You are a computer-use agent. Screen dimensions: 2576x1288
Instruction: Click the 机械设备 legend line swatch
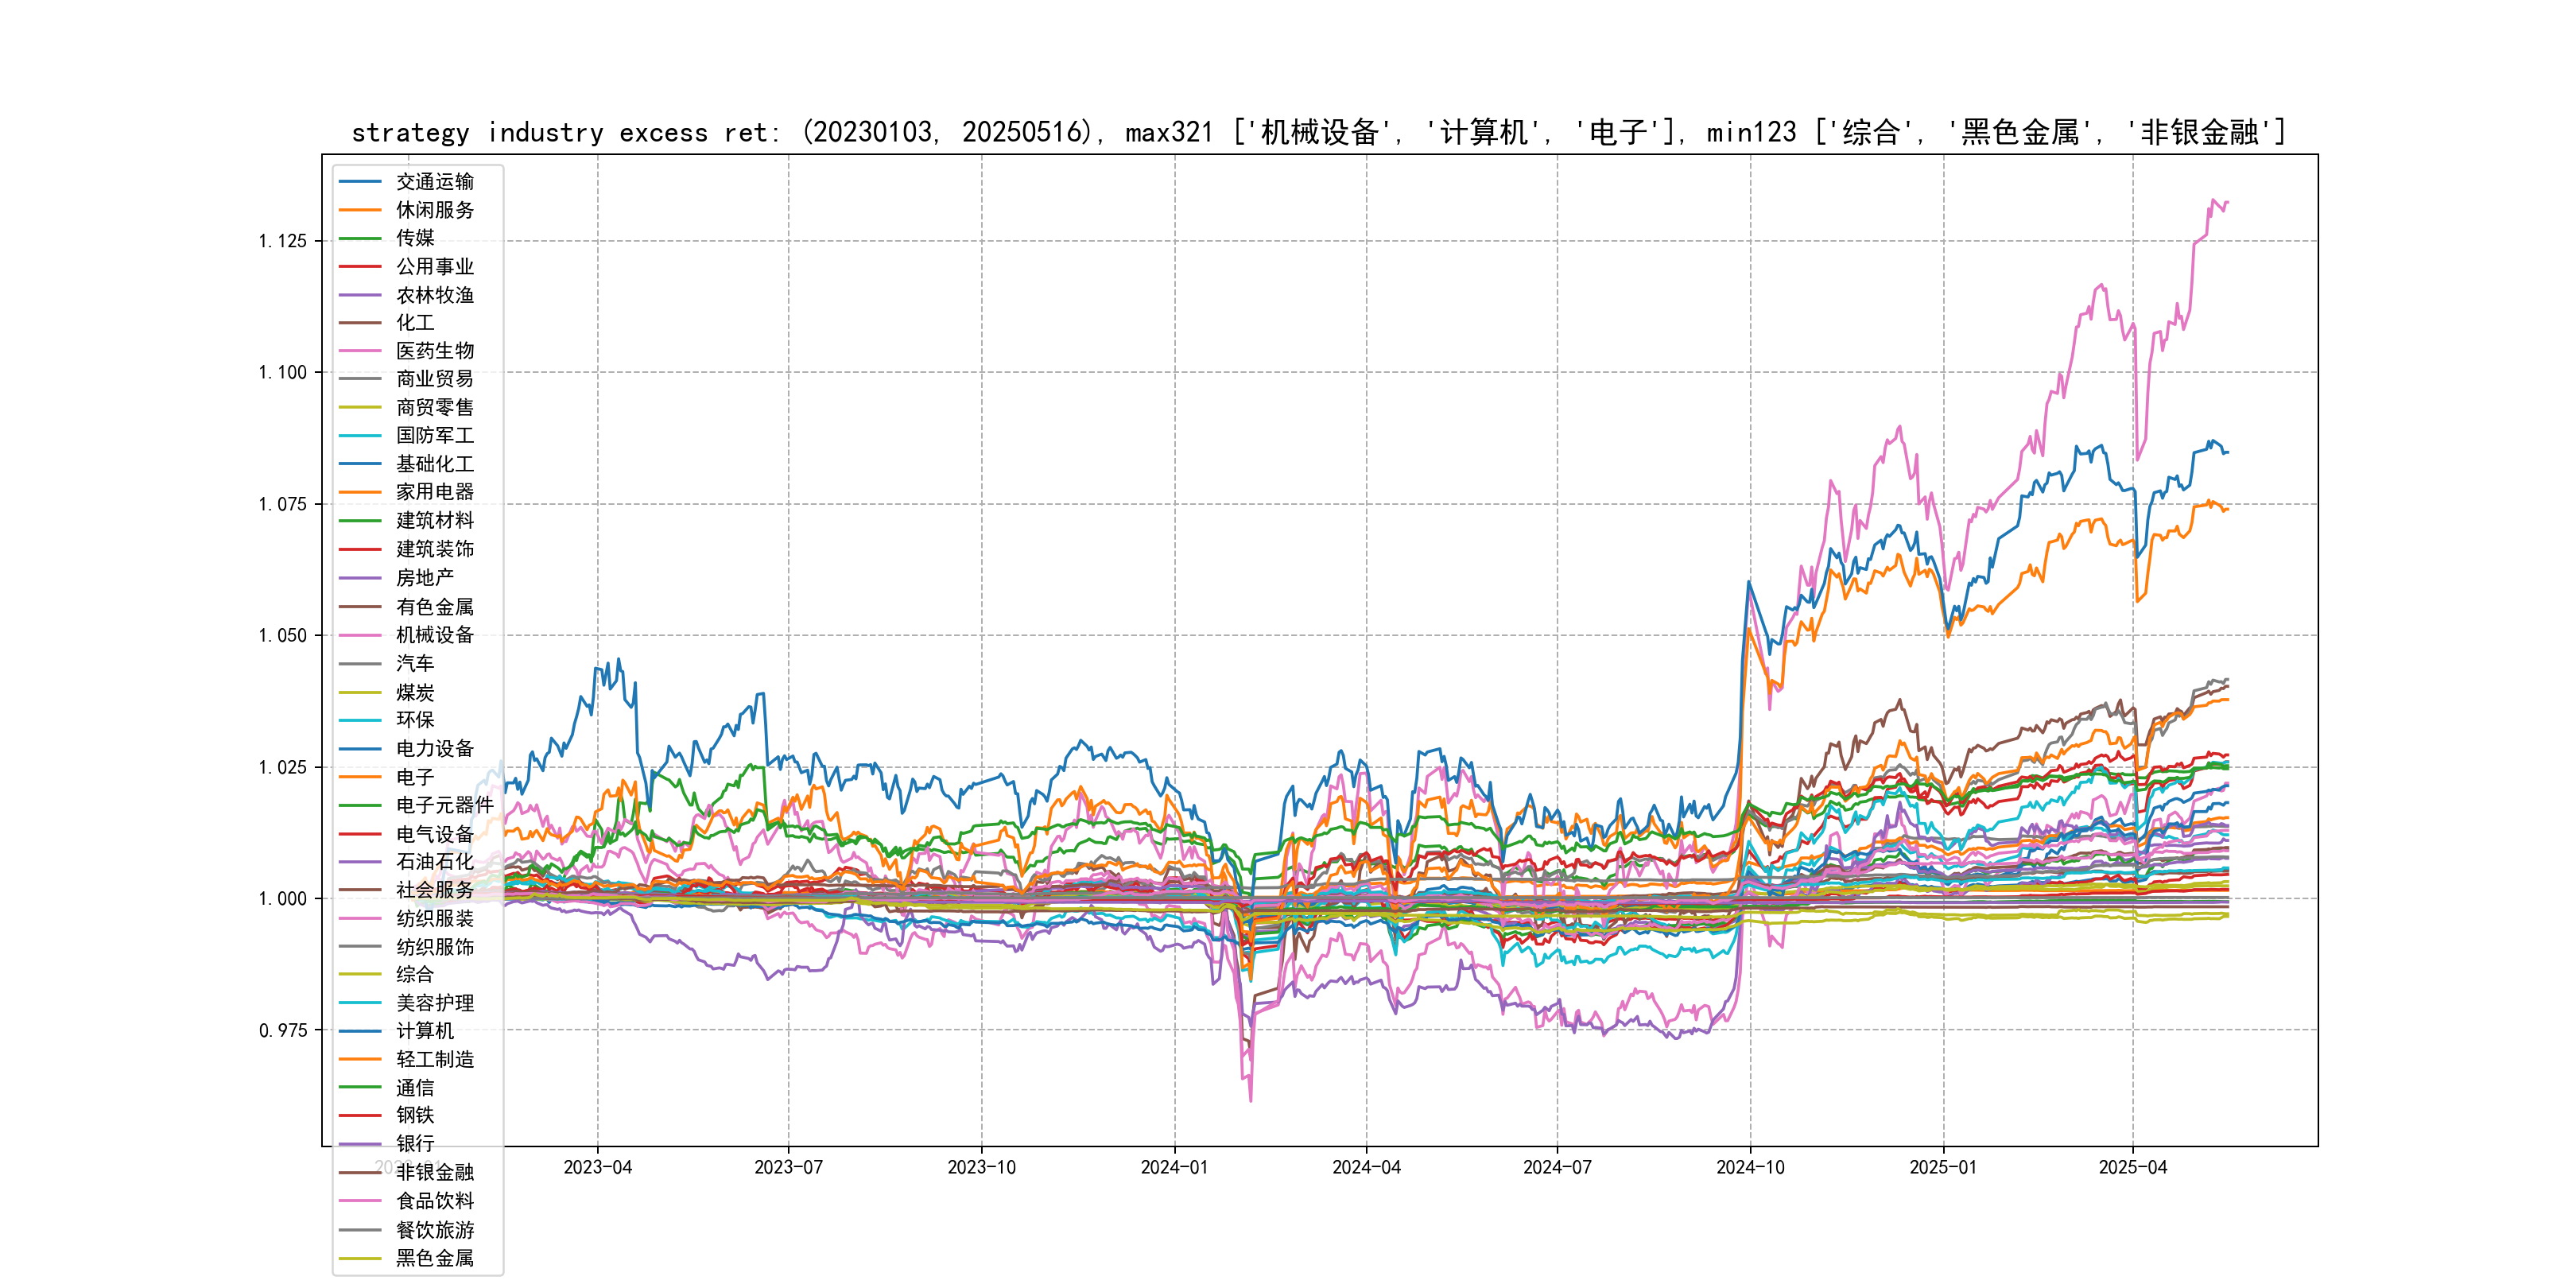pos(360,635)
